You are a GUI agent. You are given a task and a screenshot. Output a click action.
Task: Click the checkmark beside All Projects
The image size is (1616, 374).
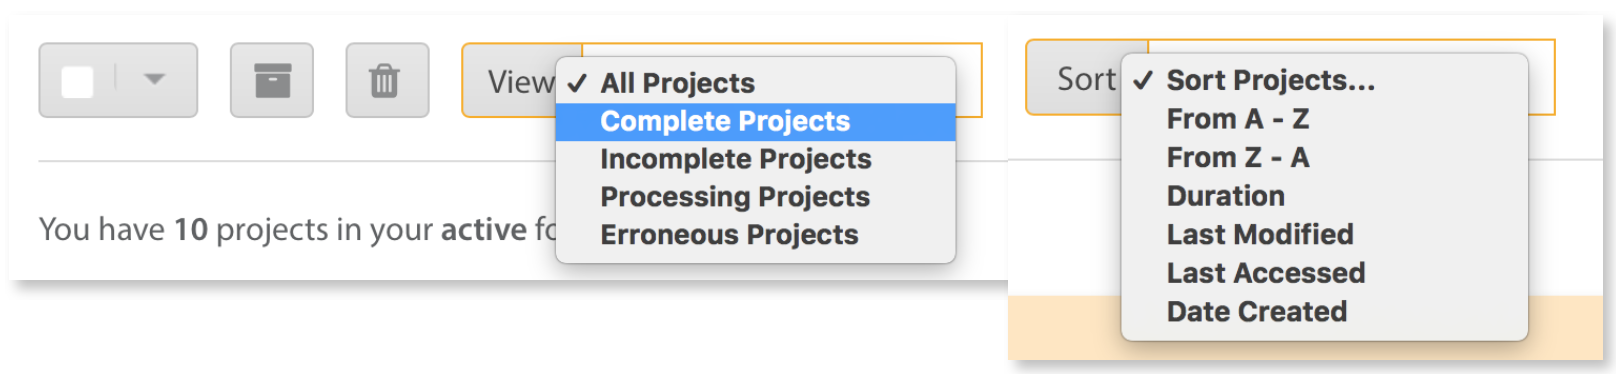(x=576, y=83)
